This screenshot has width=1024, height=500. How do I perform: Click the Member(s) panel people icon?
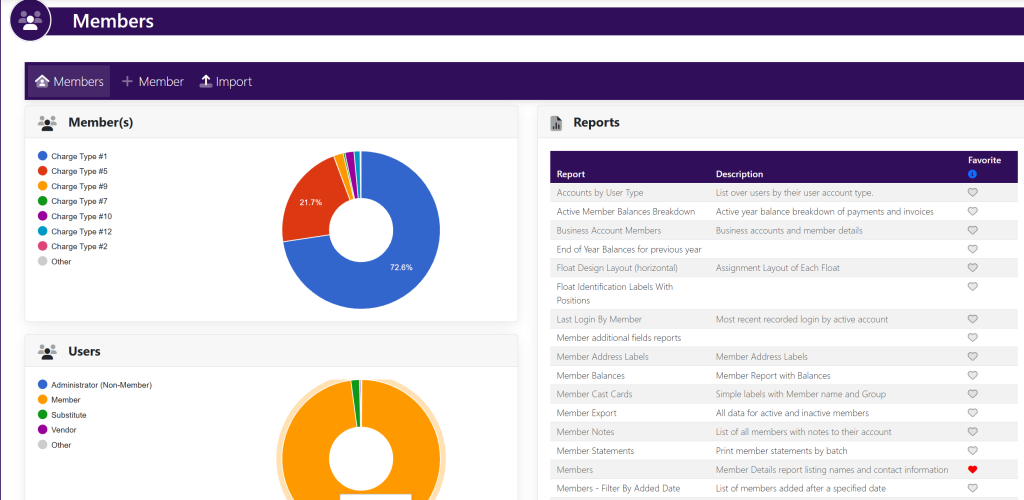tap(46, 123)
